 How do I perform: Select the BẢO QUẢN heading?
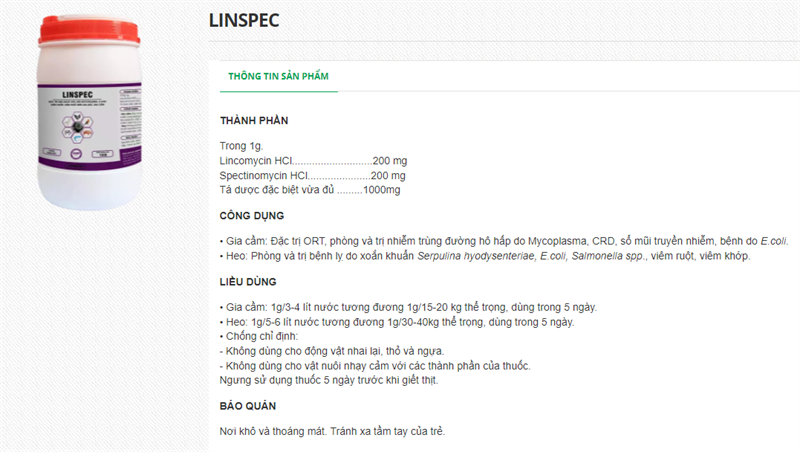248,406
